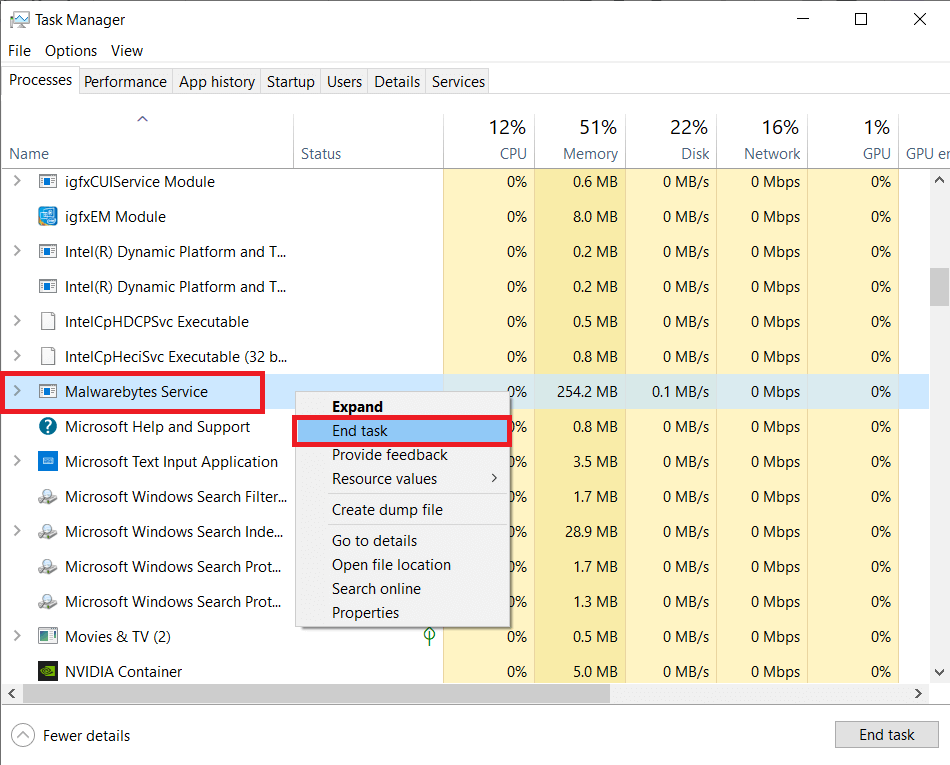Choose Create dump file in context menu
This screenshot has width=950, height=765.
(402, 510)
